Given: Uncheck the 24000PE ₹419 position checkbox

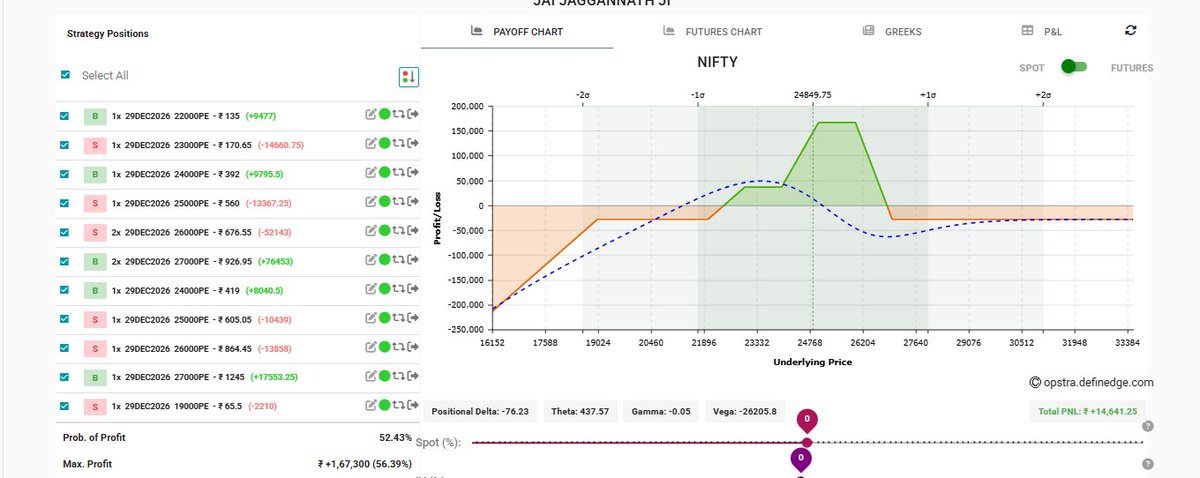Looking at the screenshot, I should coord(65,290).
